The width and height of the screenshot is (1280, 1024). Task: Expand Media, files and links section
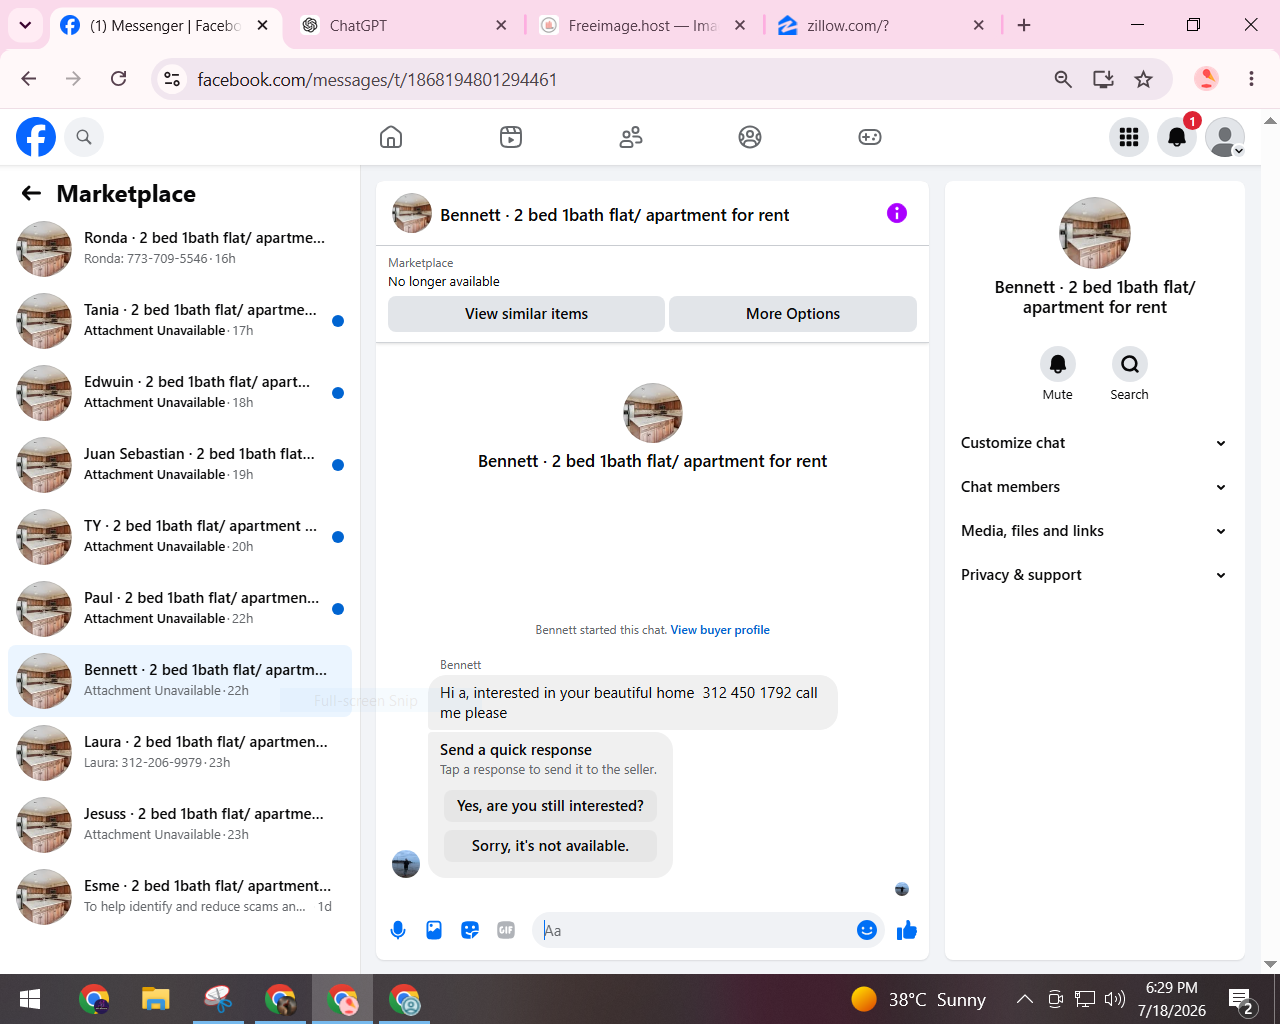1094,531
